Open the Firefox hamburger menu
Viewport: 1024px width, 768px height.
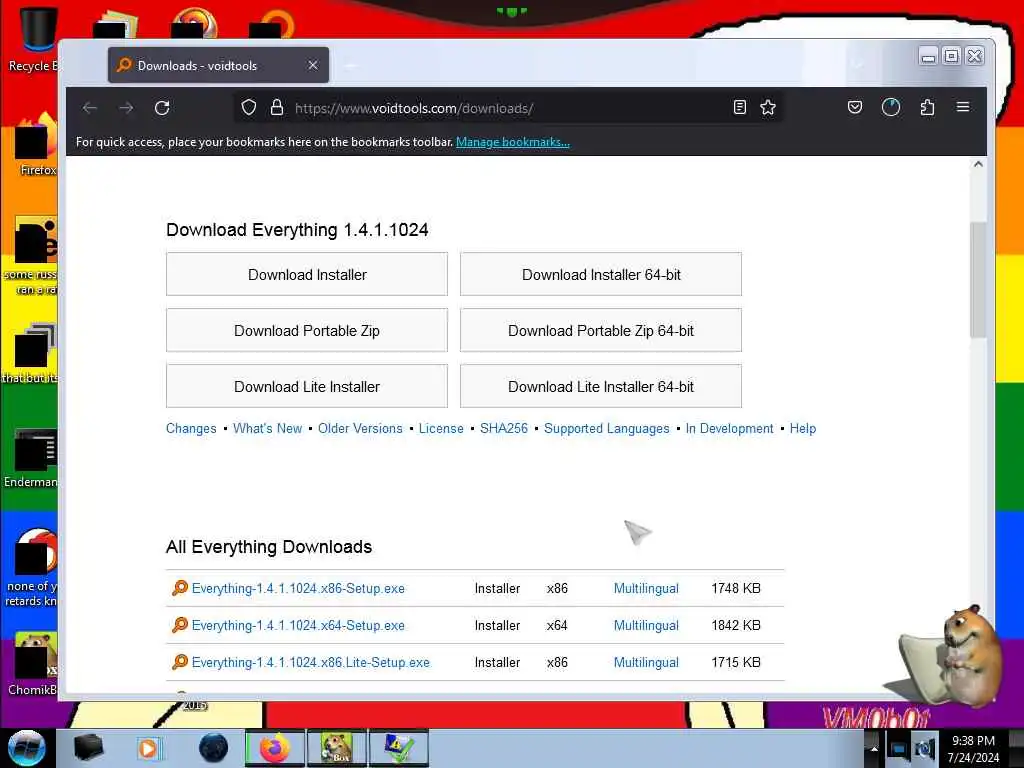point(963,107)
